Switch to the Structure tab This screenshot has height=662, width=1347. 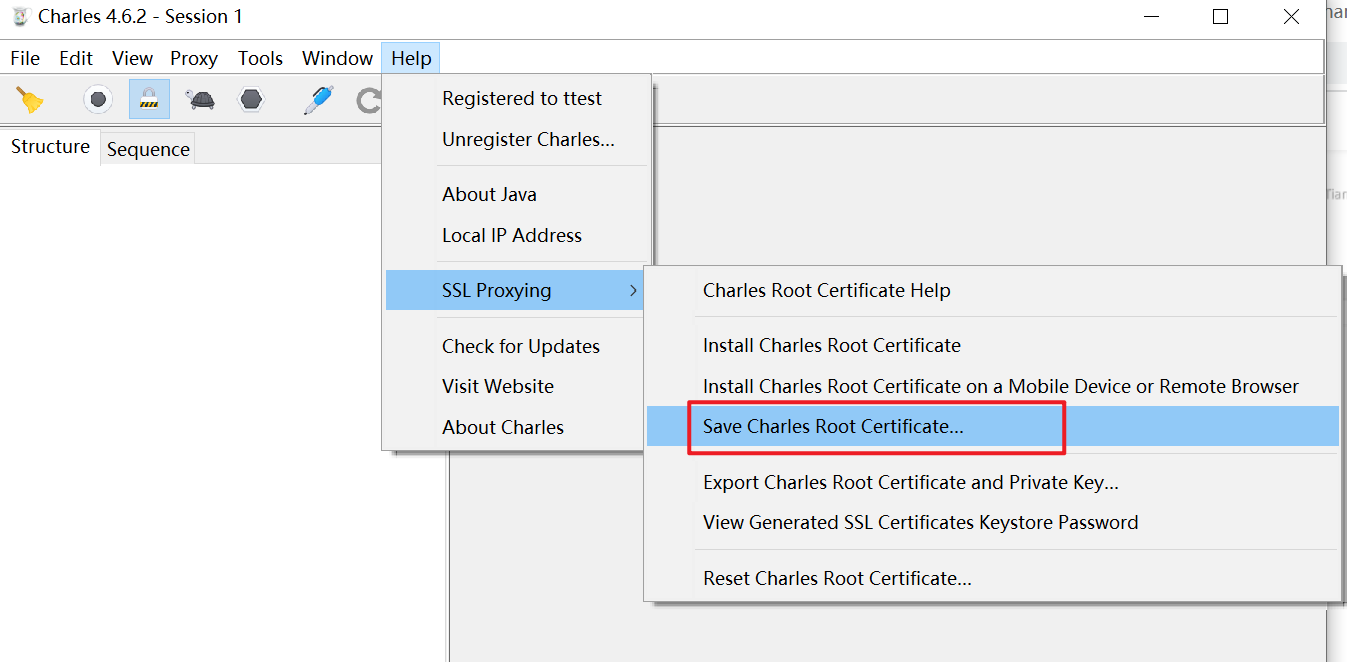pyautogui.click(x=50, y=146)
